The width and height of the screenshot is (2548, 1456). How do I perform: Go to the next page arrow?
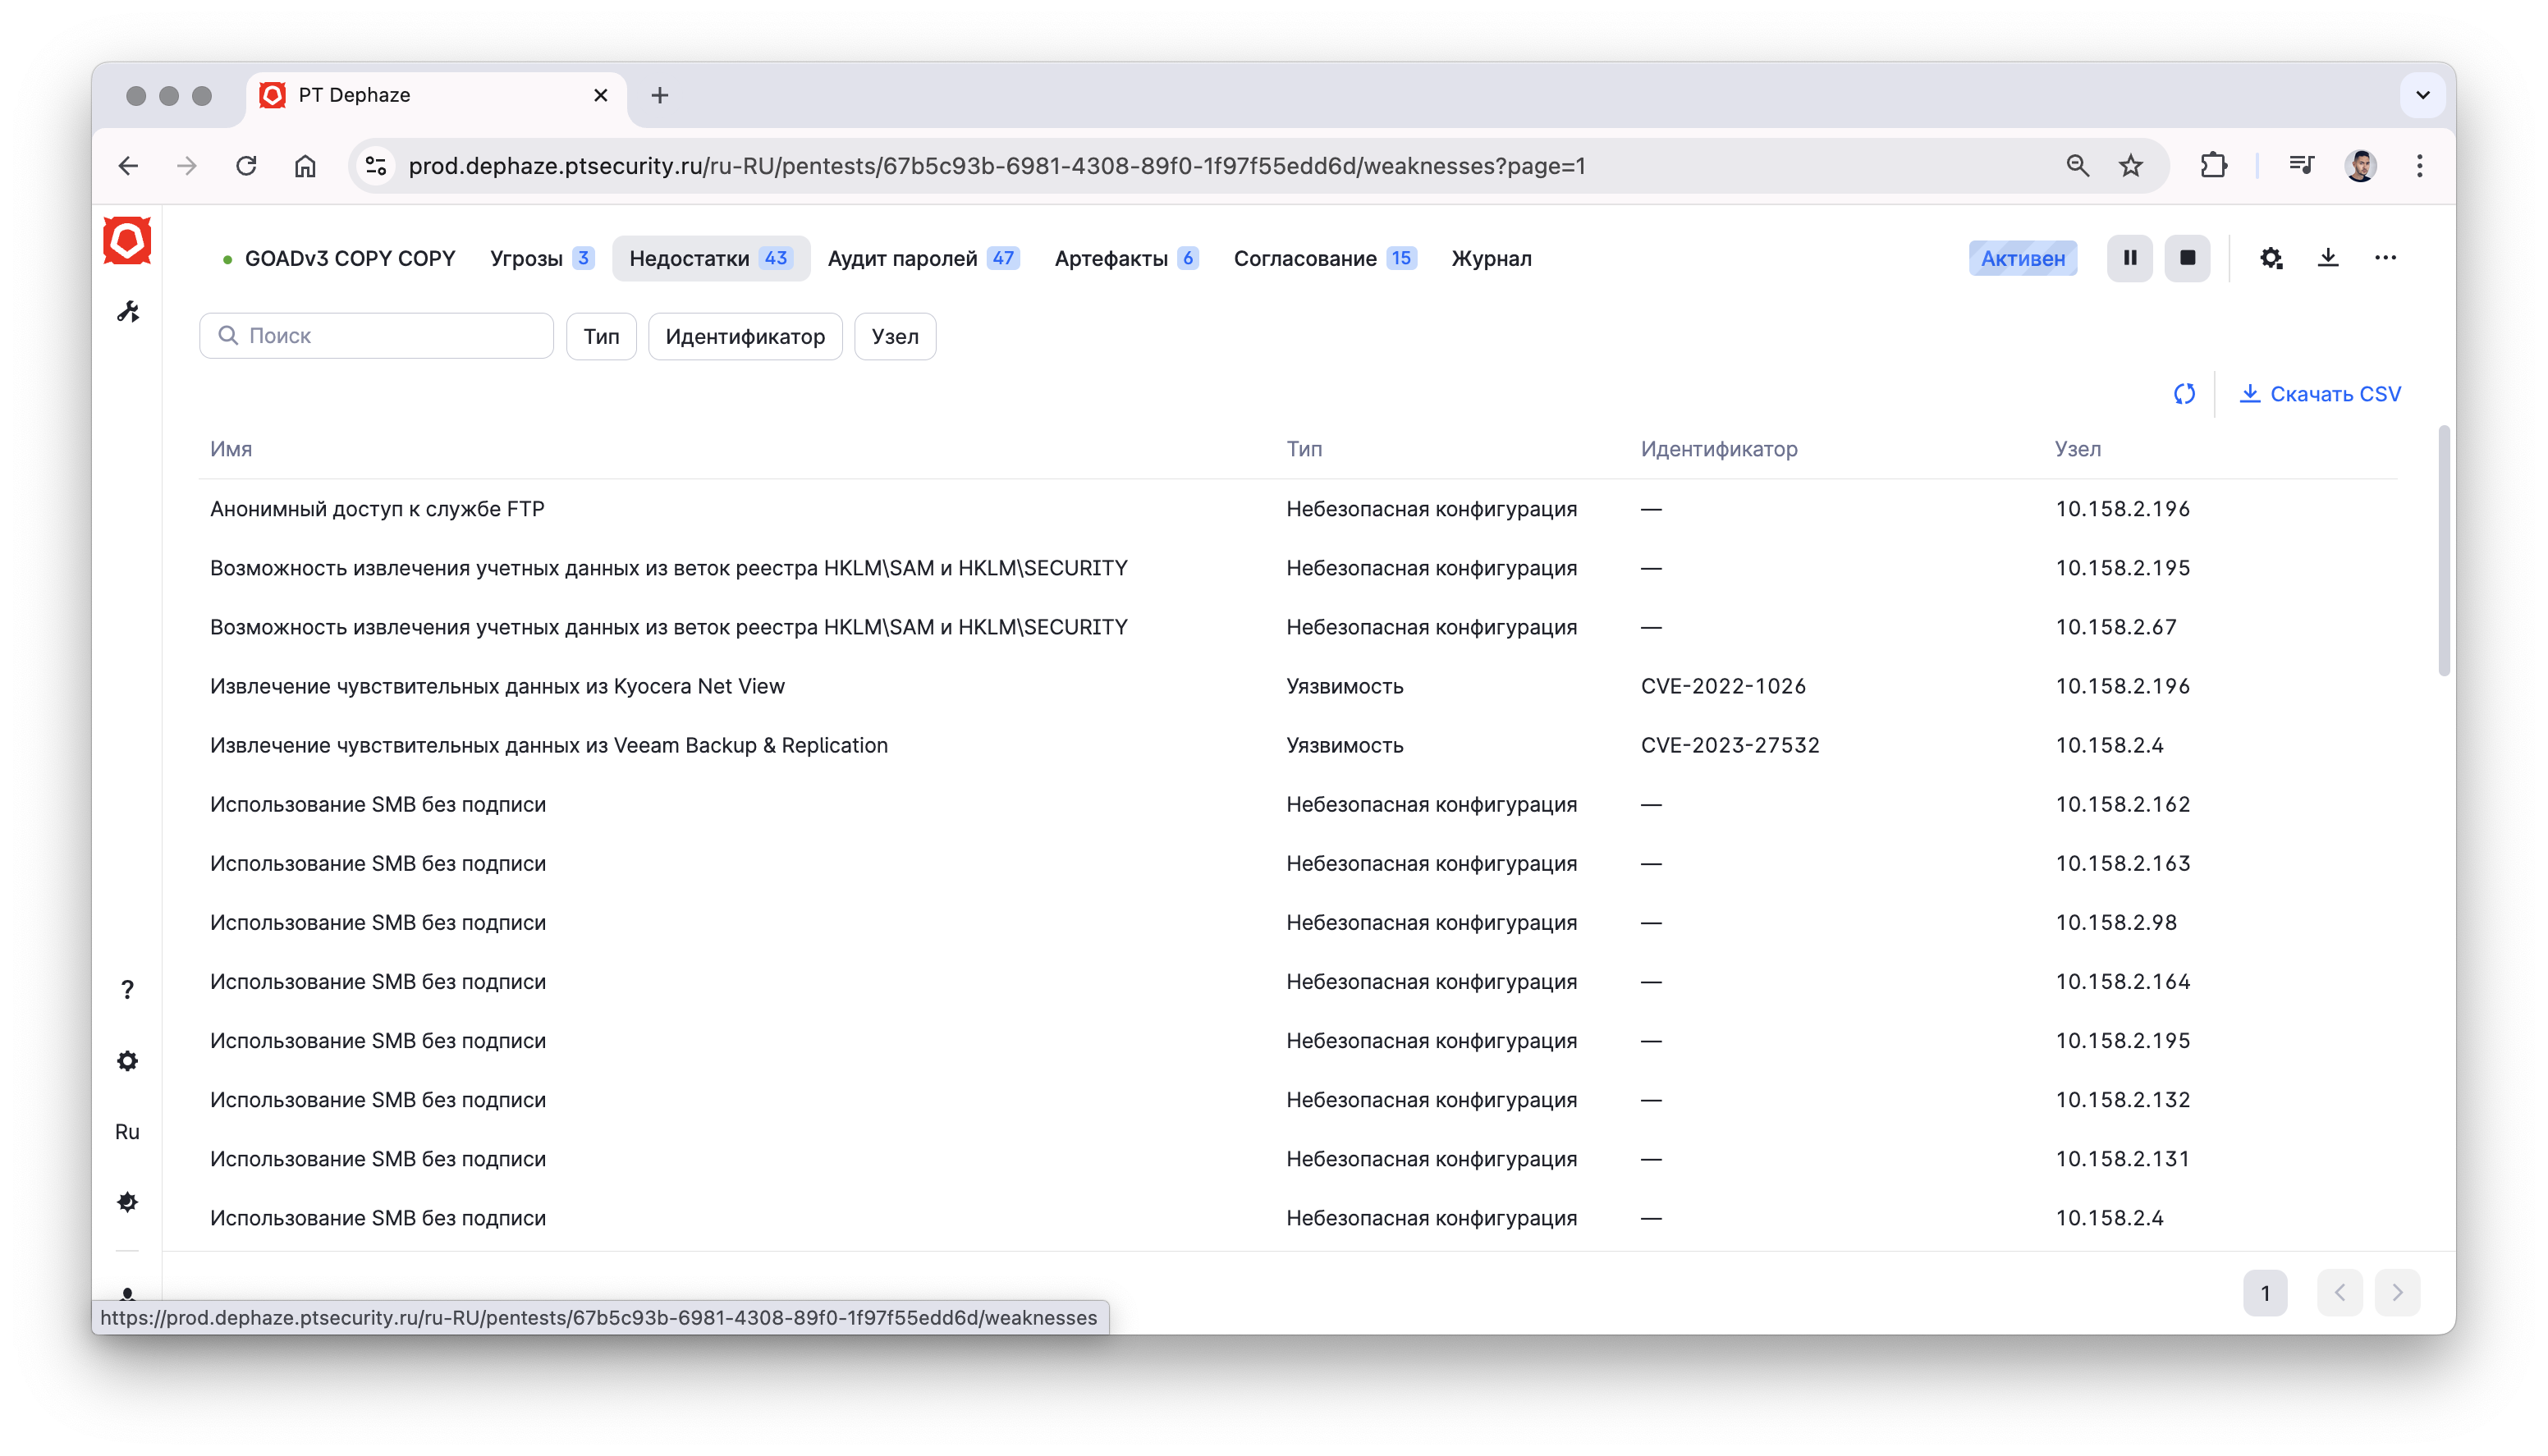[2397, 1293]
